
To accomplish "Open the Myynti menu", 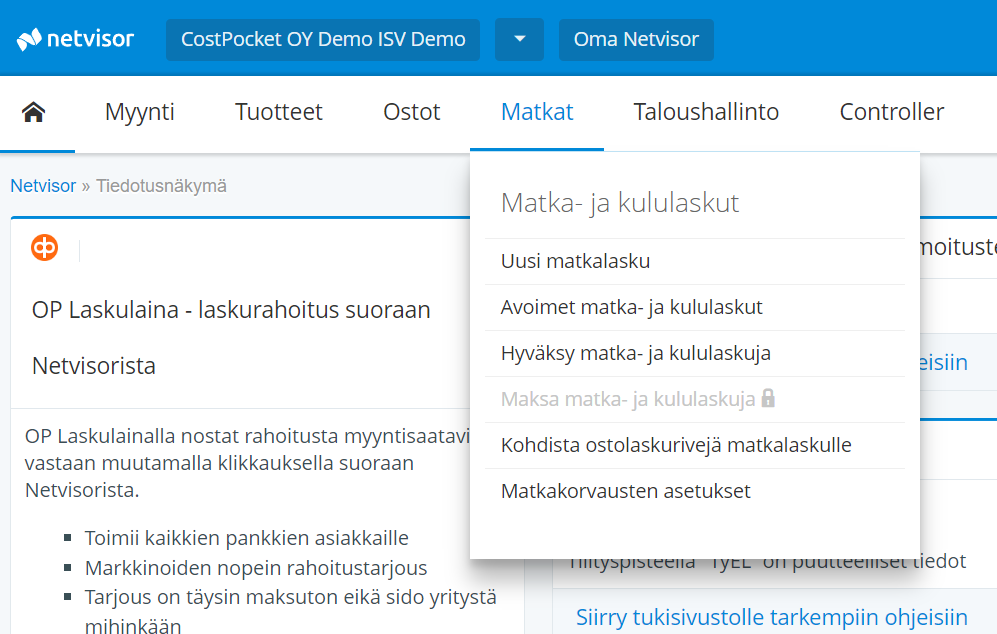I will [140, 112].
